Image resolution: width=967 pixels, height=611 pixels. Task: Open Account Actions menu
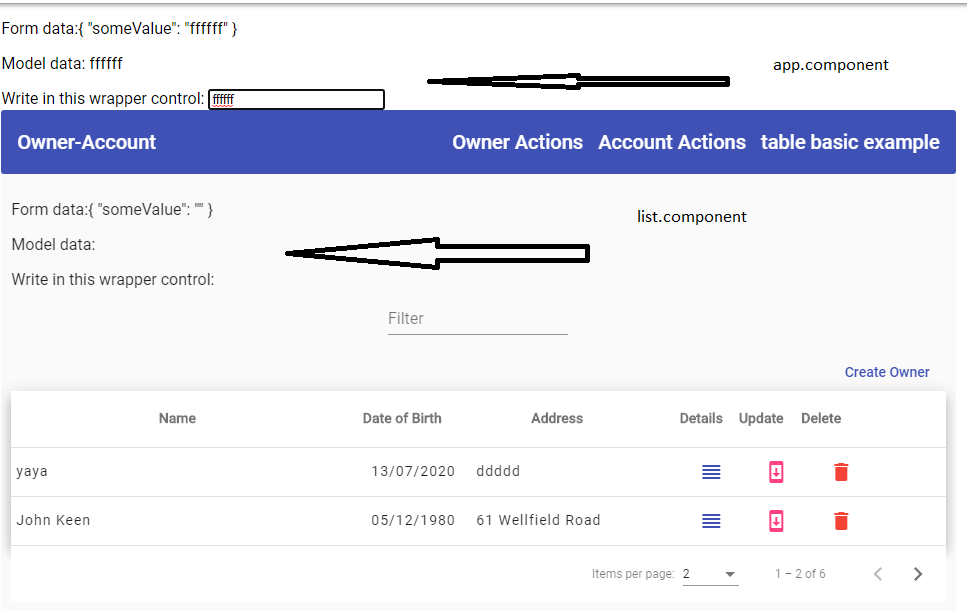pyautogui.click(x=671, y=142)
